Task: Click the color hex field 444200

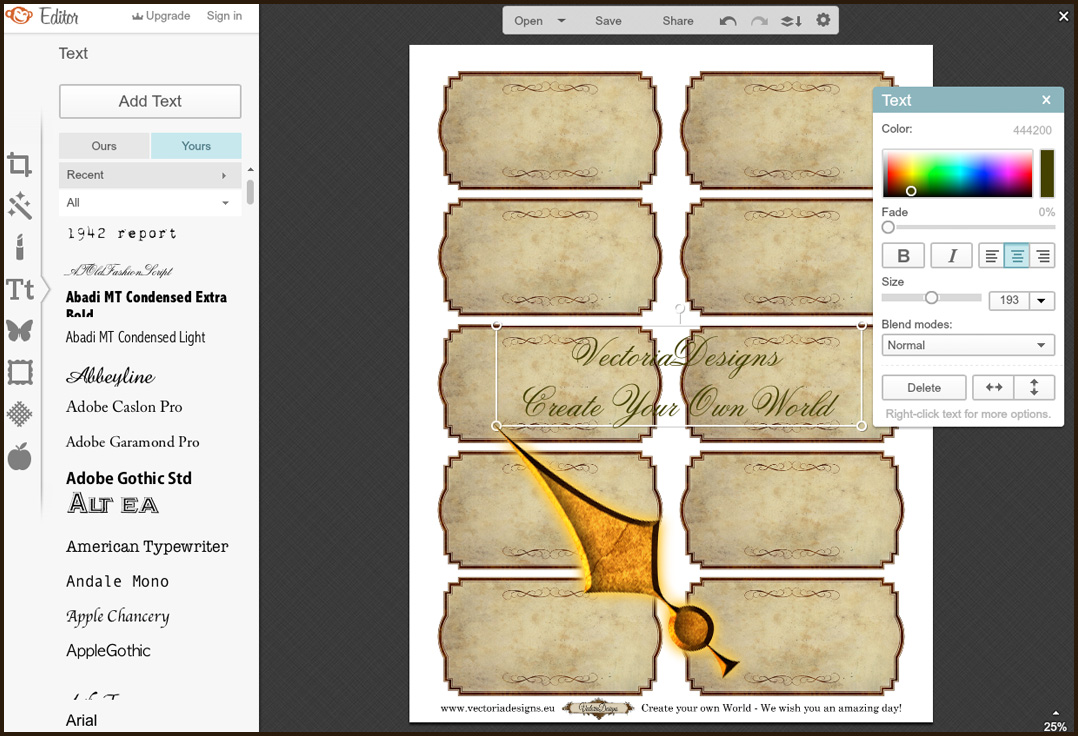Action: (1032, 130)
